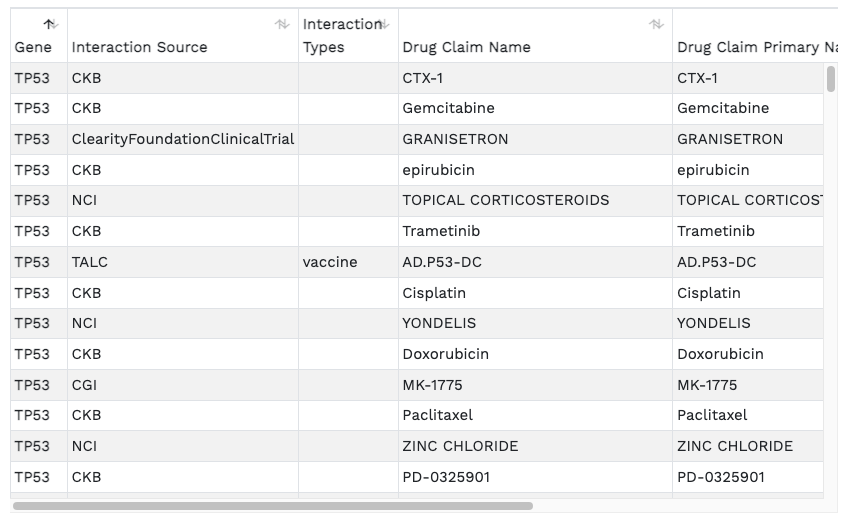Click the horizontal scrollbar at bottom
This screenshot has width=848, height=523.
click(272, 506)
